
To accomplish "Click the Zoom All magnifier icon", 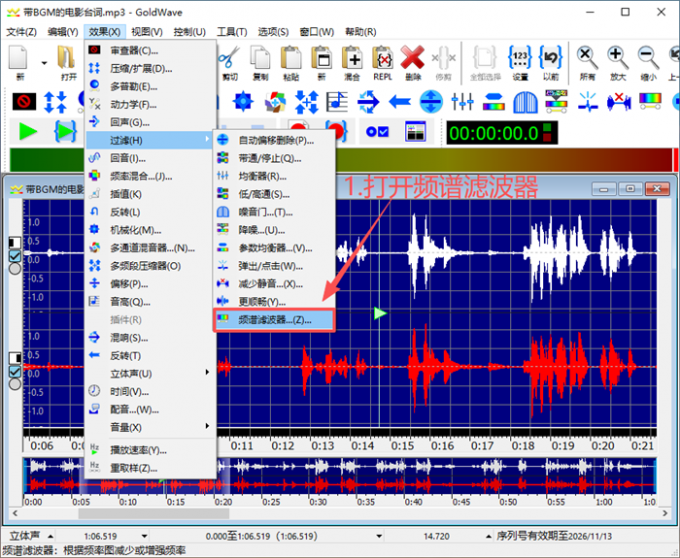I will pyautogui.click(x=587, y=58).
